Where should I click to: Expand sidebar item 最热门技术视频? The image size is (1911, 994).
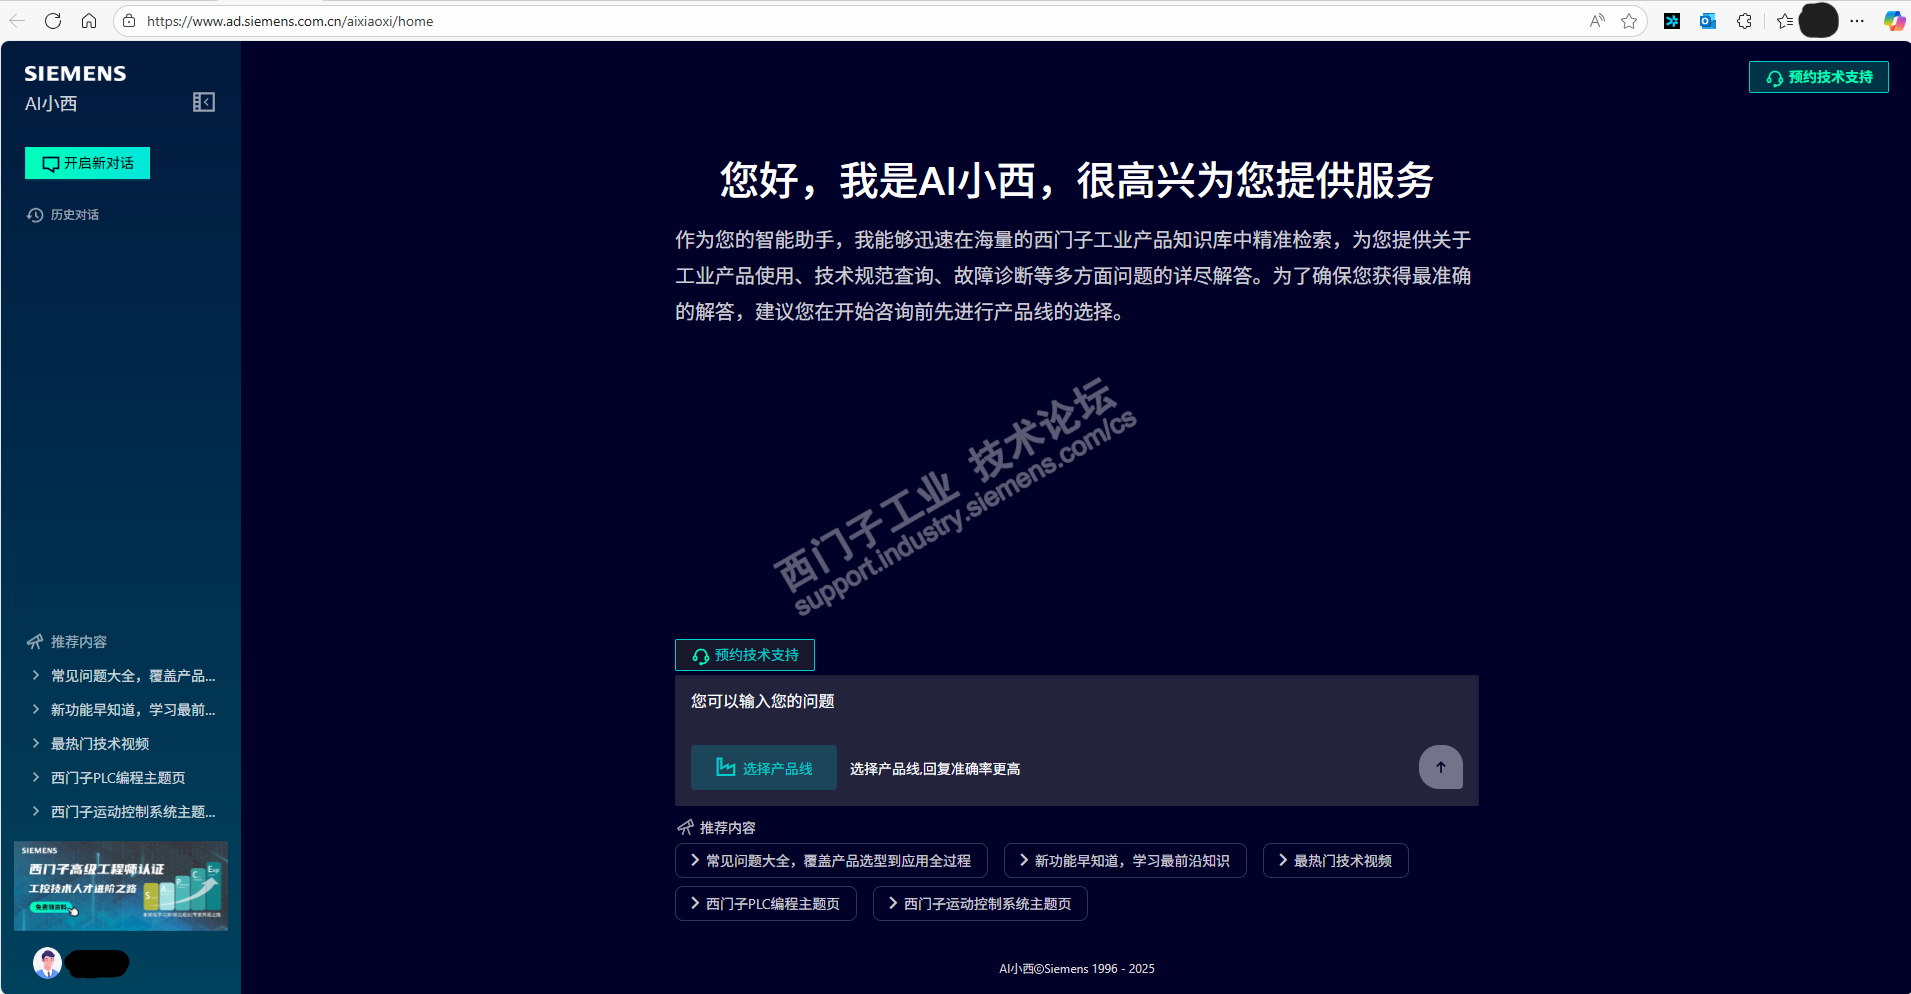click(x=91, y=744)
